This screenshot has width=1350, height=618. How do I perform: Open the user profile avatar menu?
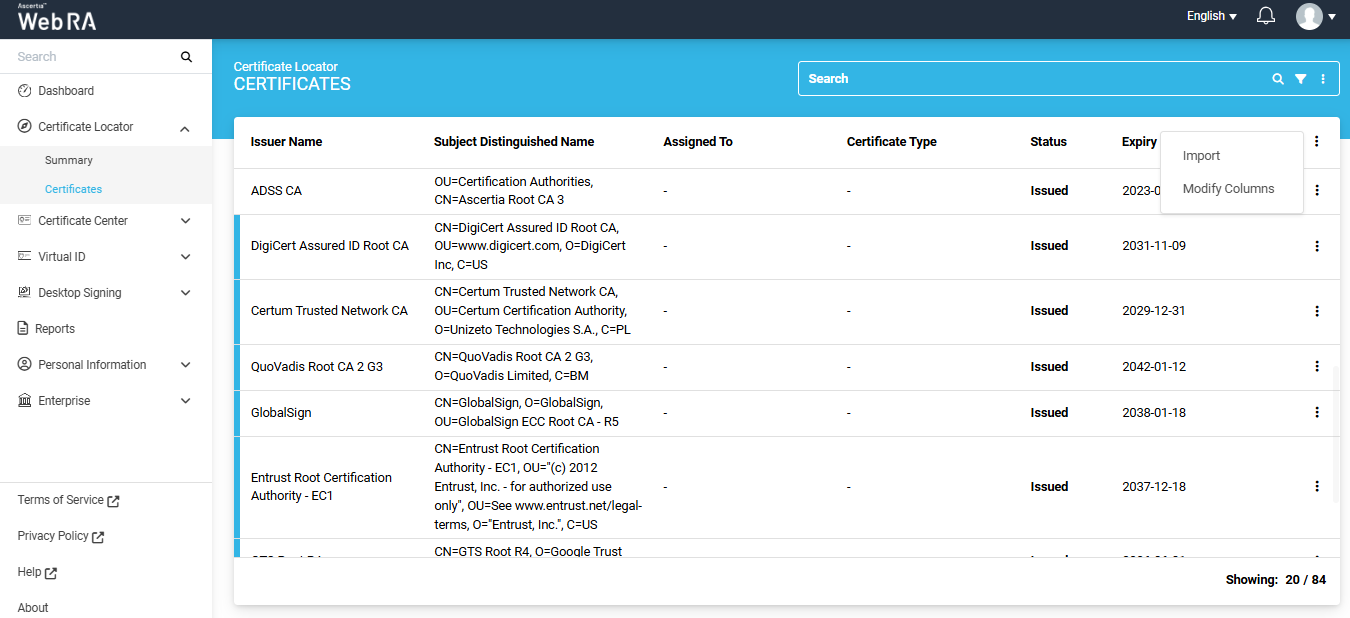1309,16
